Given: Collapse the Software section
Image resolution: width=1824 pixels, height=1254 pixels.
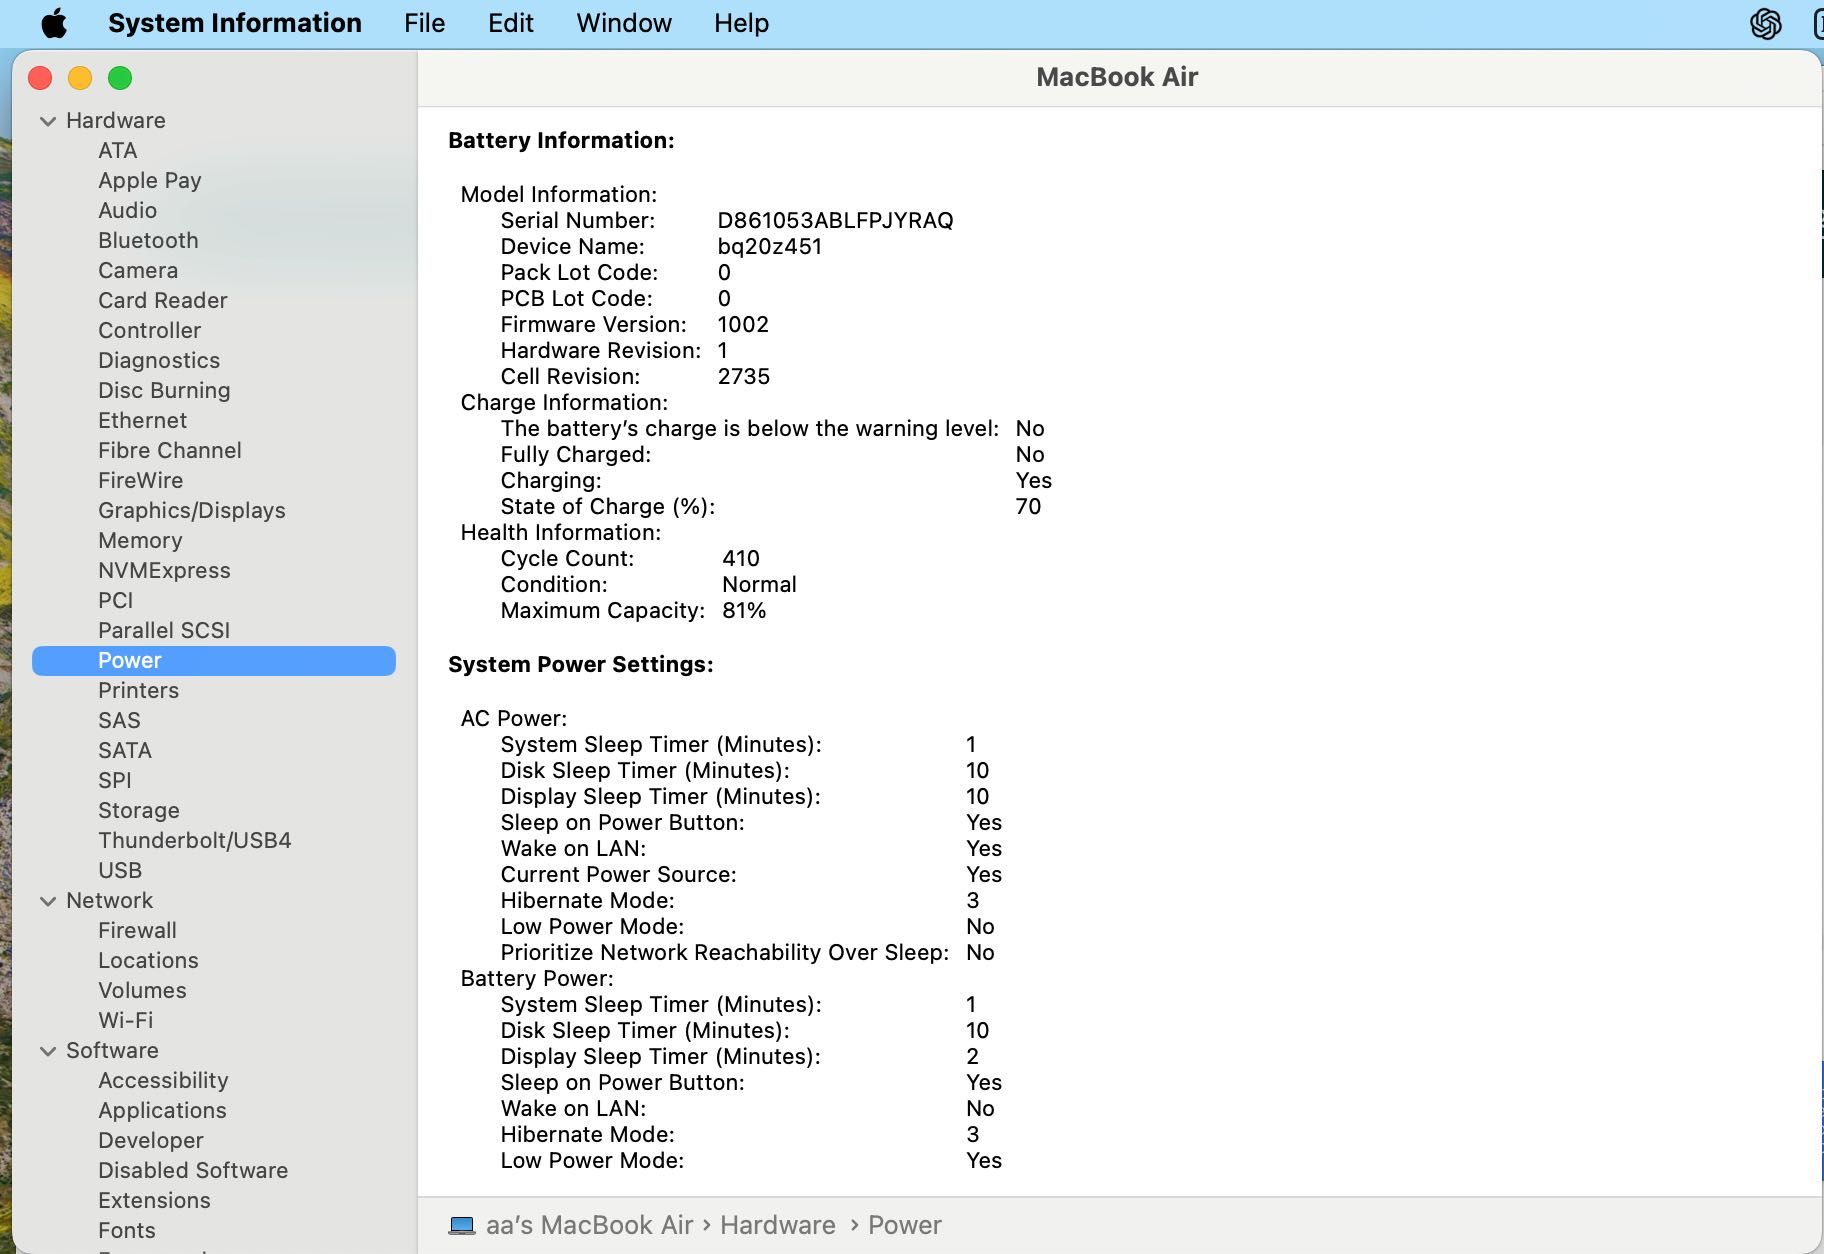Looking at the screenshot, I should coord(48,1051).
